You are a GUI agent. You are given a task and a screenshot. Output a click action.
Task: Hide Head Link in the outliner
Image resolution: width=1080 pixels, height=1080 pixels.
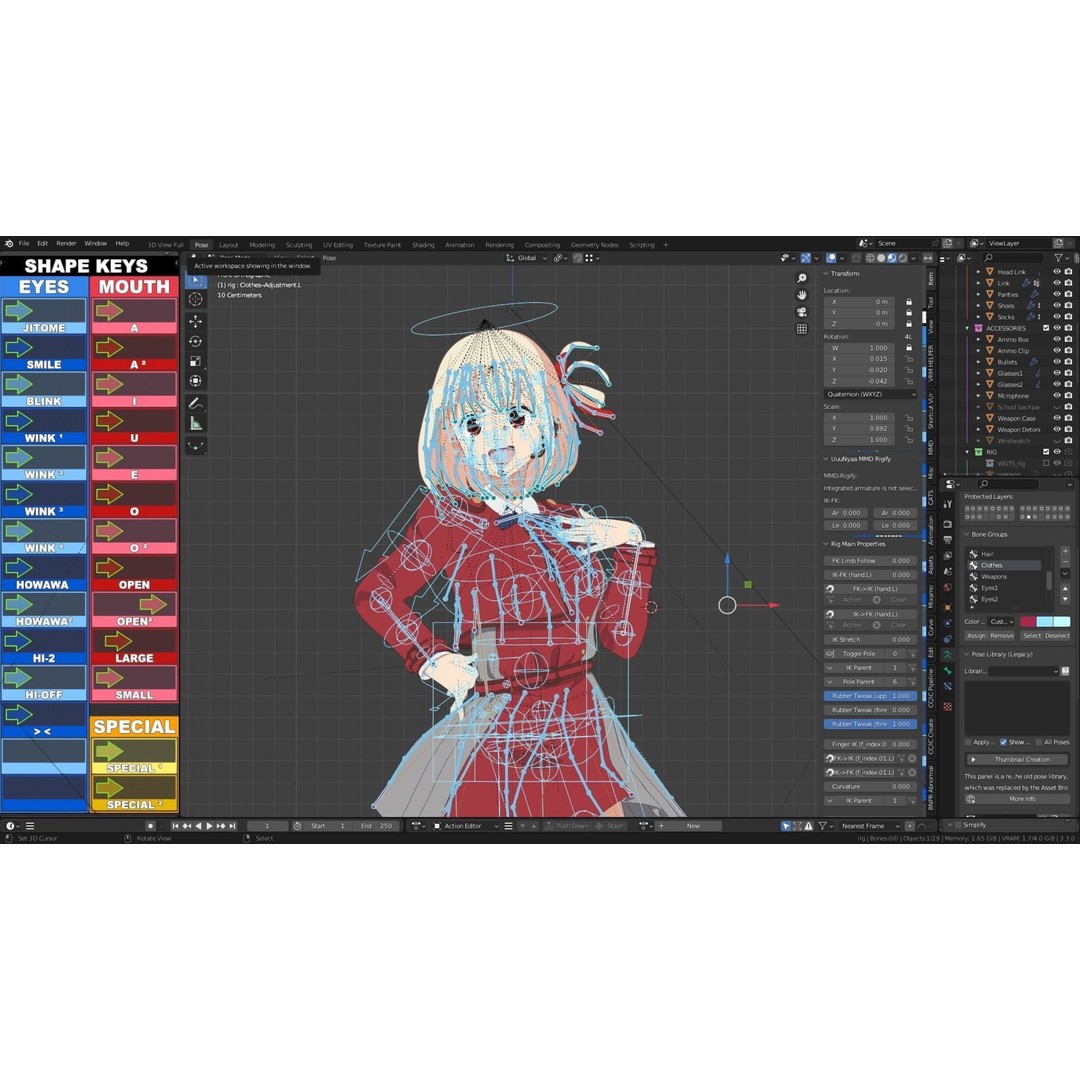(1057, 272)
